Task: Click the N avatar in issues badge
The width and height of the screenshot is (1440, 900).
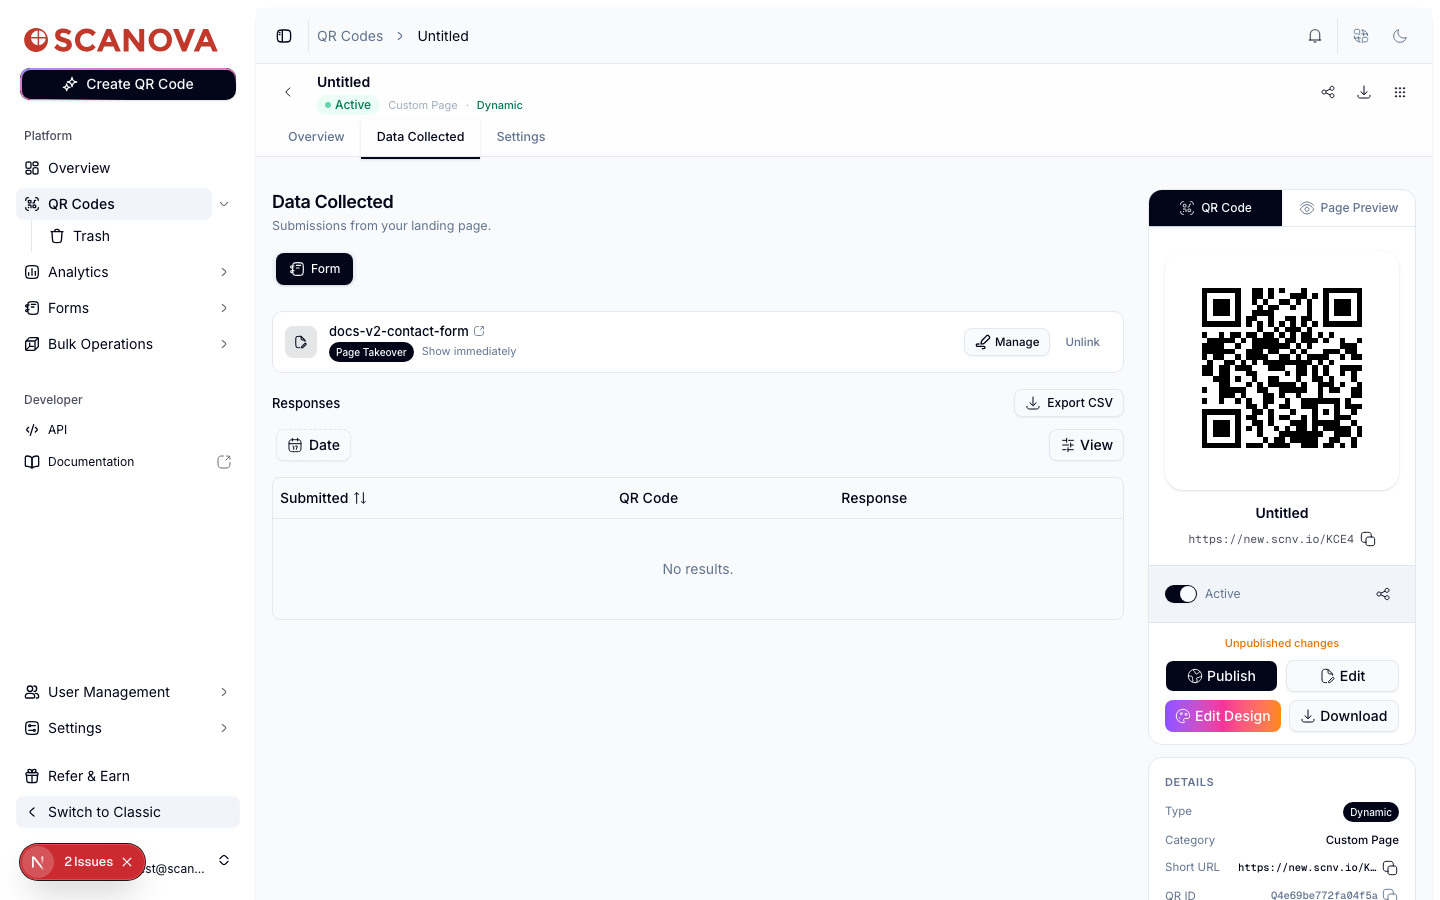Action: (x=38, y=862)
